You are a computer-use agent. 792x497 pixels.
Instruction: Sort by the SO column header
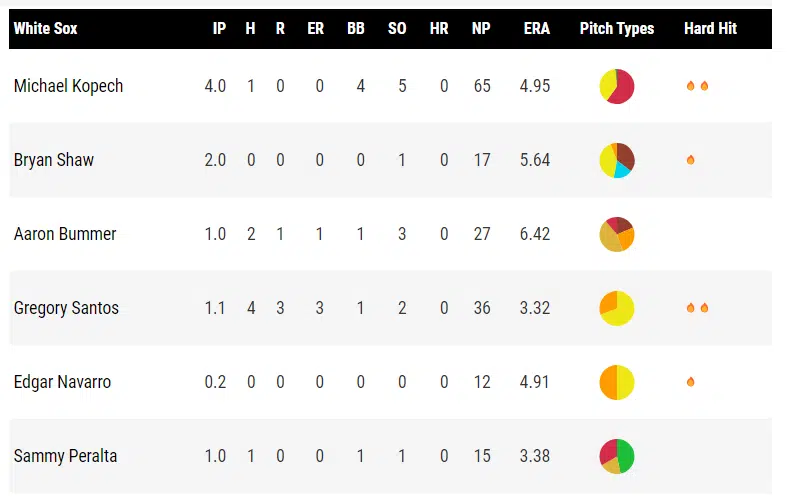[397, 29]
